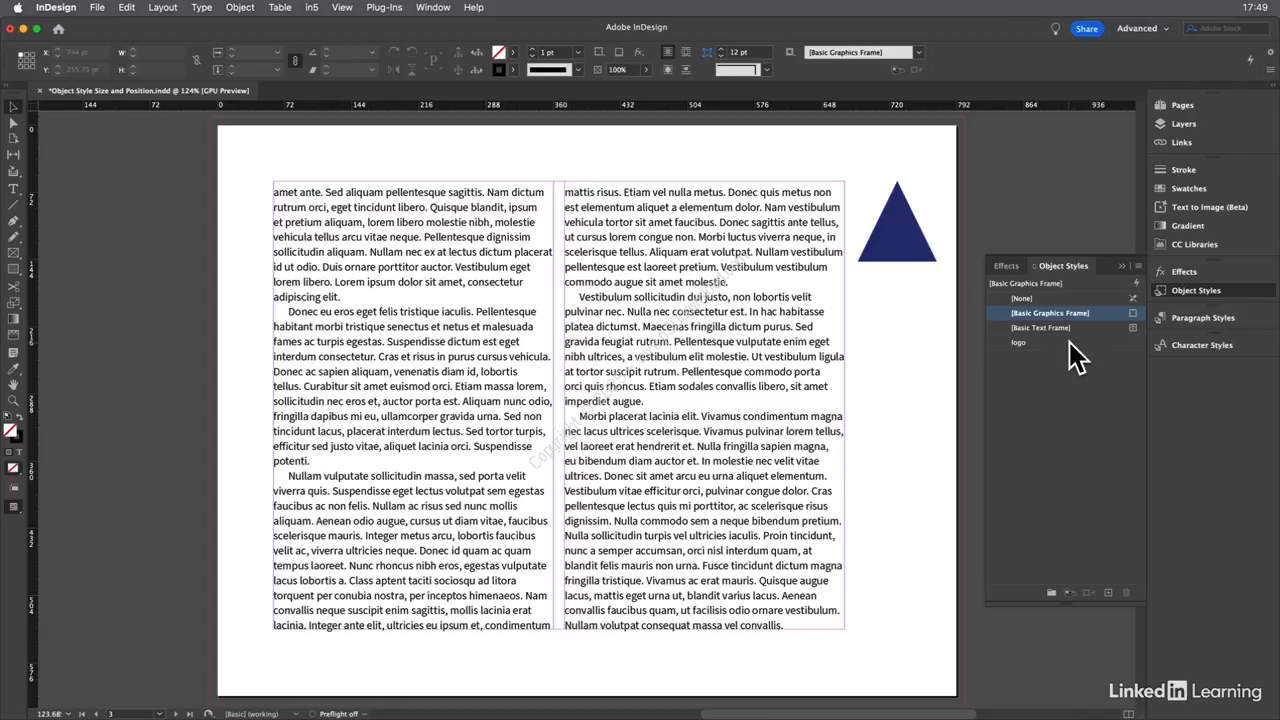This screenshot has width=1280, height=720.
Task: Open the Object Styles panel menu
Action: click(x=1138, y=266)
